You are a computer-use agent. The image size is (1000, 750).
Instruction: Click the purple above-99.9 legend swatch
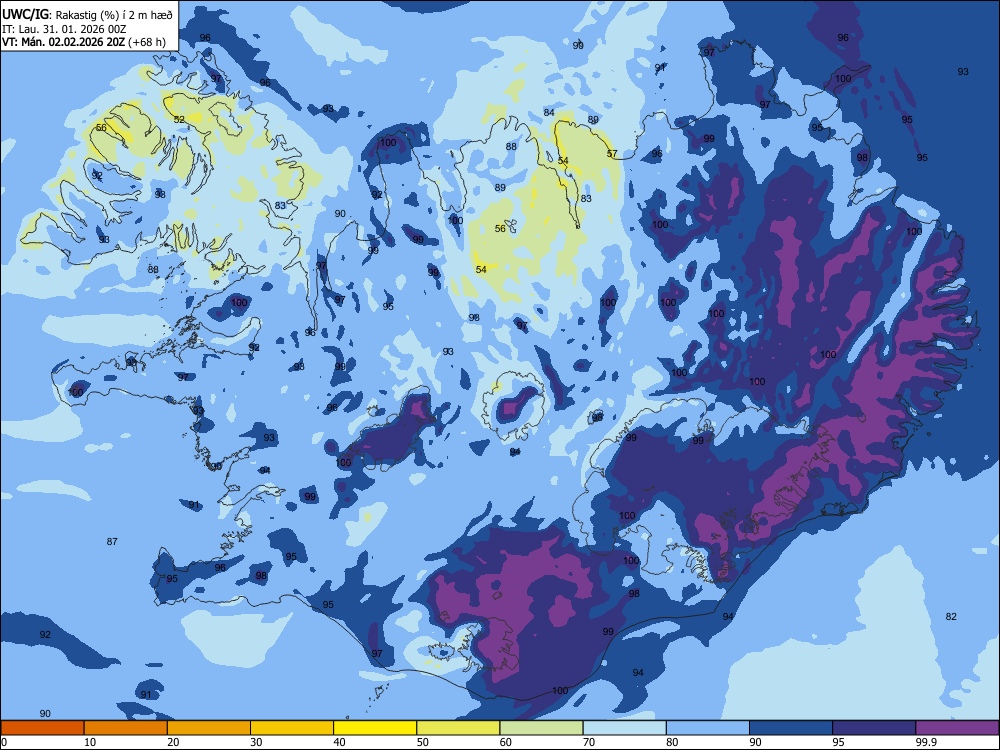957,728
